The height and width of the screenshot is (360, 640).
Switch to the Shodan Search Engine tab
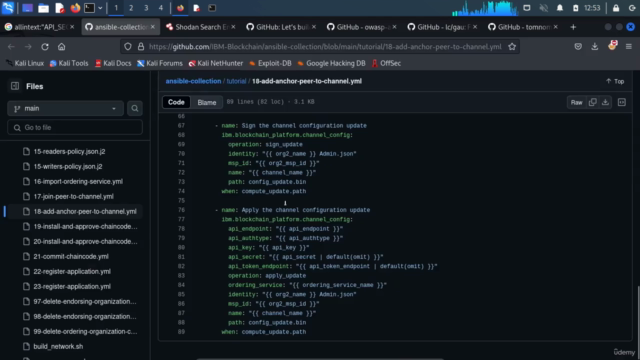tap(201, 27)
